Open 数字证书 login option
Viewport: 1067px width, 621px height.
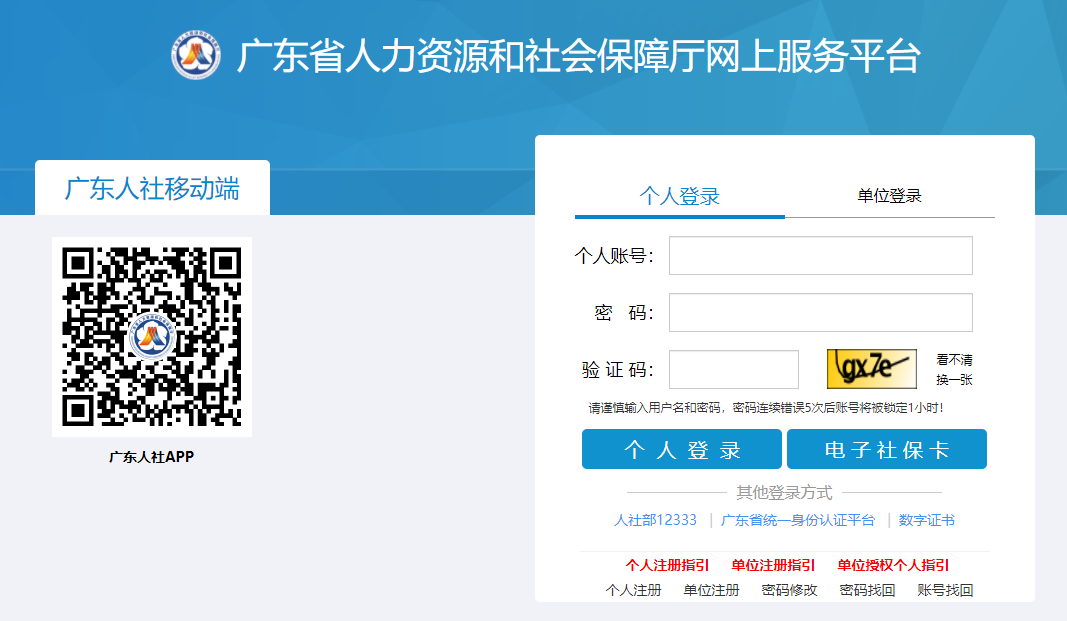(928, 520)
